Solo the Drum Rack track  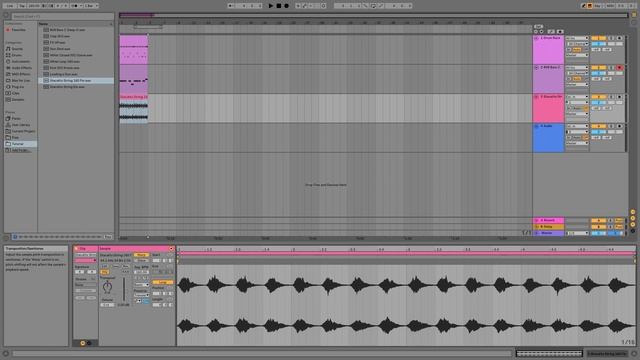pos(611,38)
